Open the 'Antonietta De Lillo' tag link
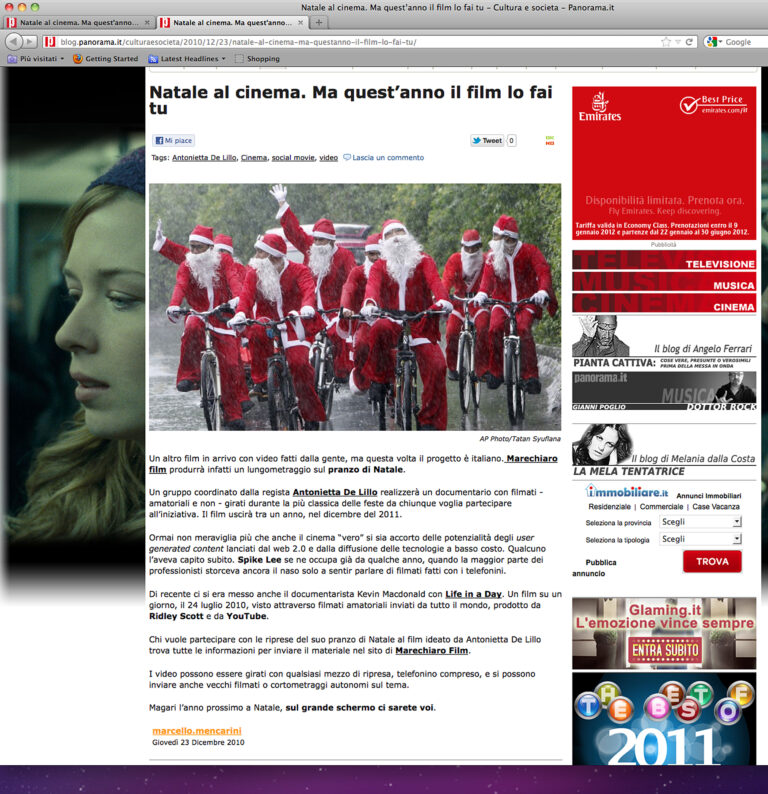This screenshot has height=794, width=768. (203, 158)
